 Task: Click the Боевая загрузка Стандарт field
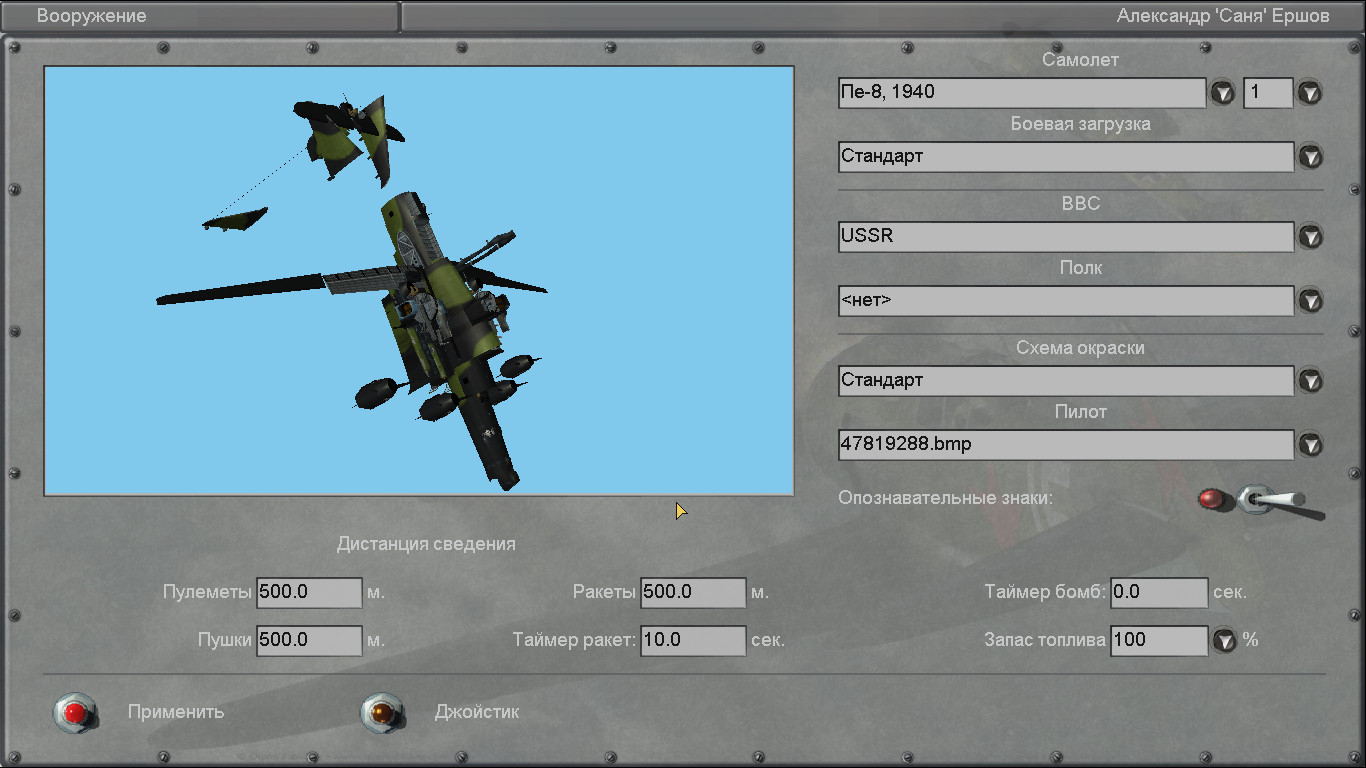[x=1066, y=157]
